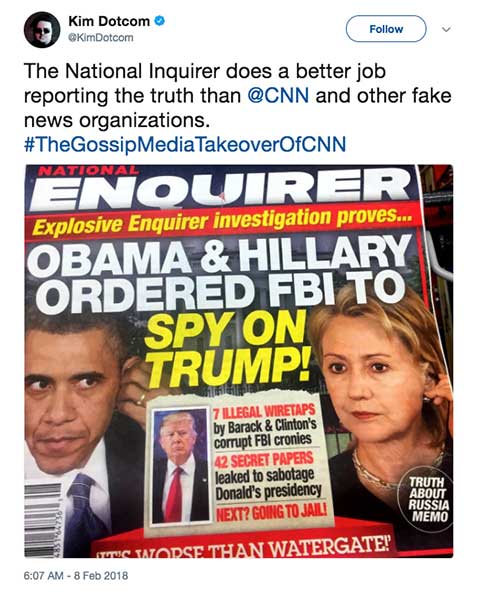480x591 pixels.
Task: Open the @CNN mention link
Action: (278, 96)
